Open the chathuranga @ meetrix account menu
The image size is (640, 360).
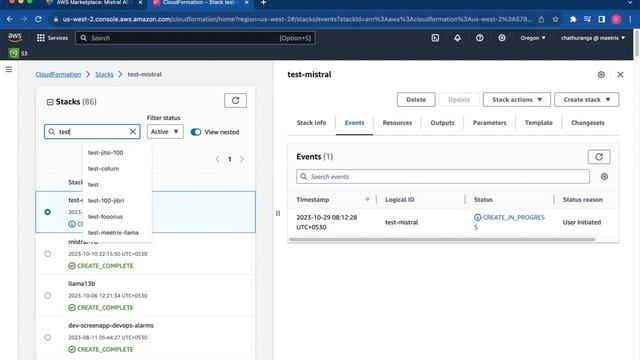coord(593,38)
